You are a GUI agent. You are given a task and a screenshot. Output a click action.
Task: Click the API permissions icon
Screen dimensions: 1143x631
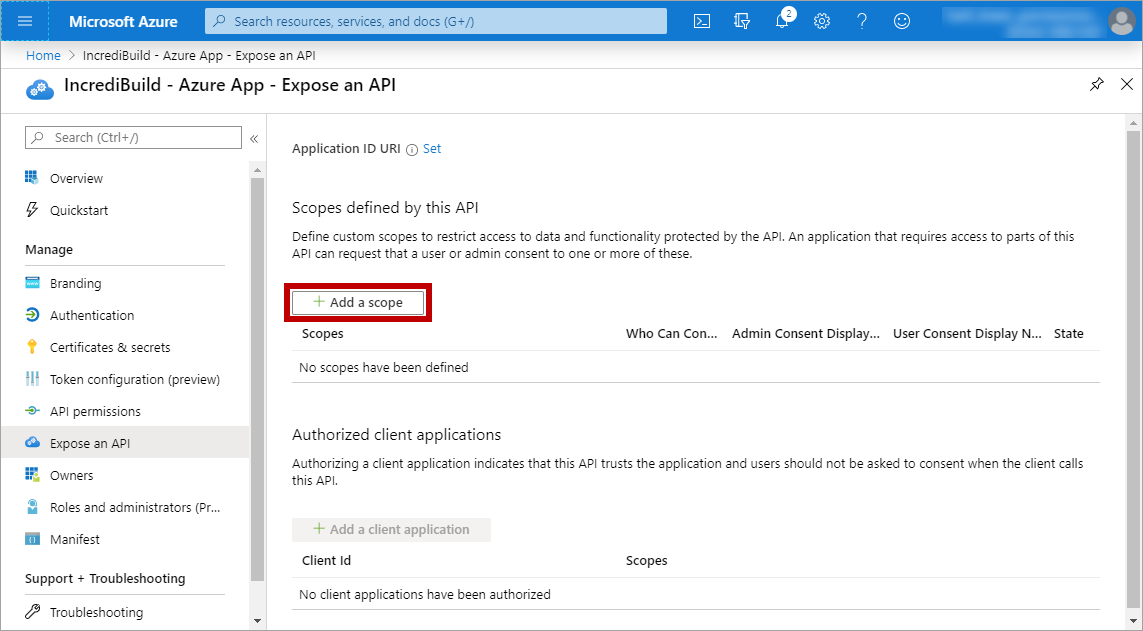tap(32, 411)
